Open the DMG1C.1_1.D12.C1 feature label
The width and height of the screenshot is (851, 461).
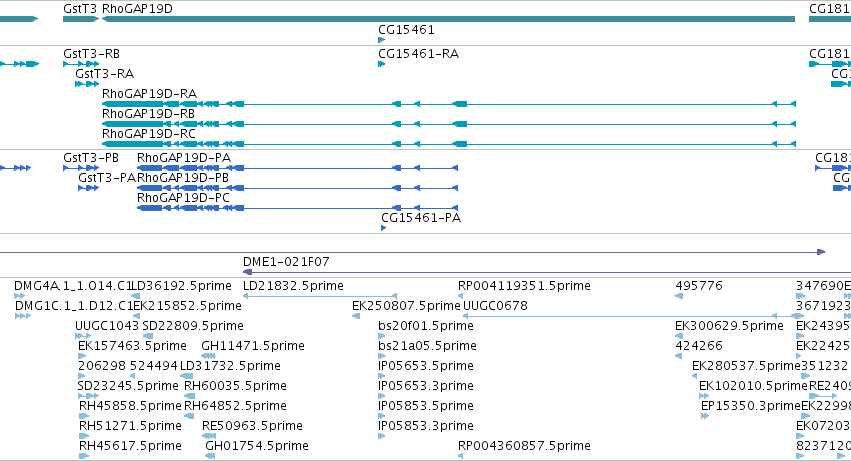74,306
